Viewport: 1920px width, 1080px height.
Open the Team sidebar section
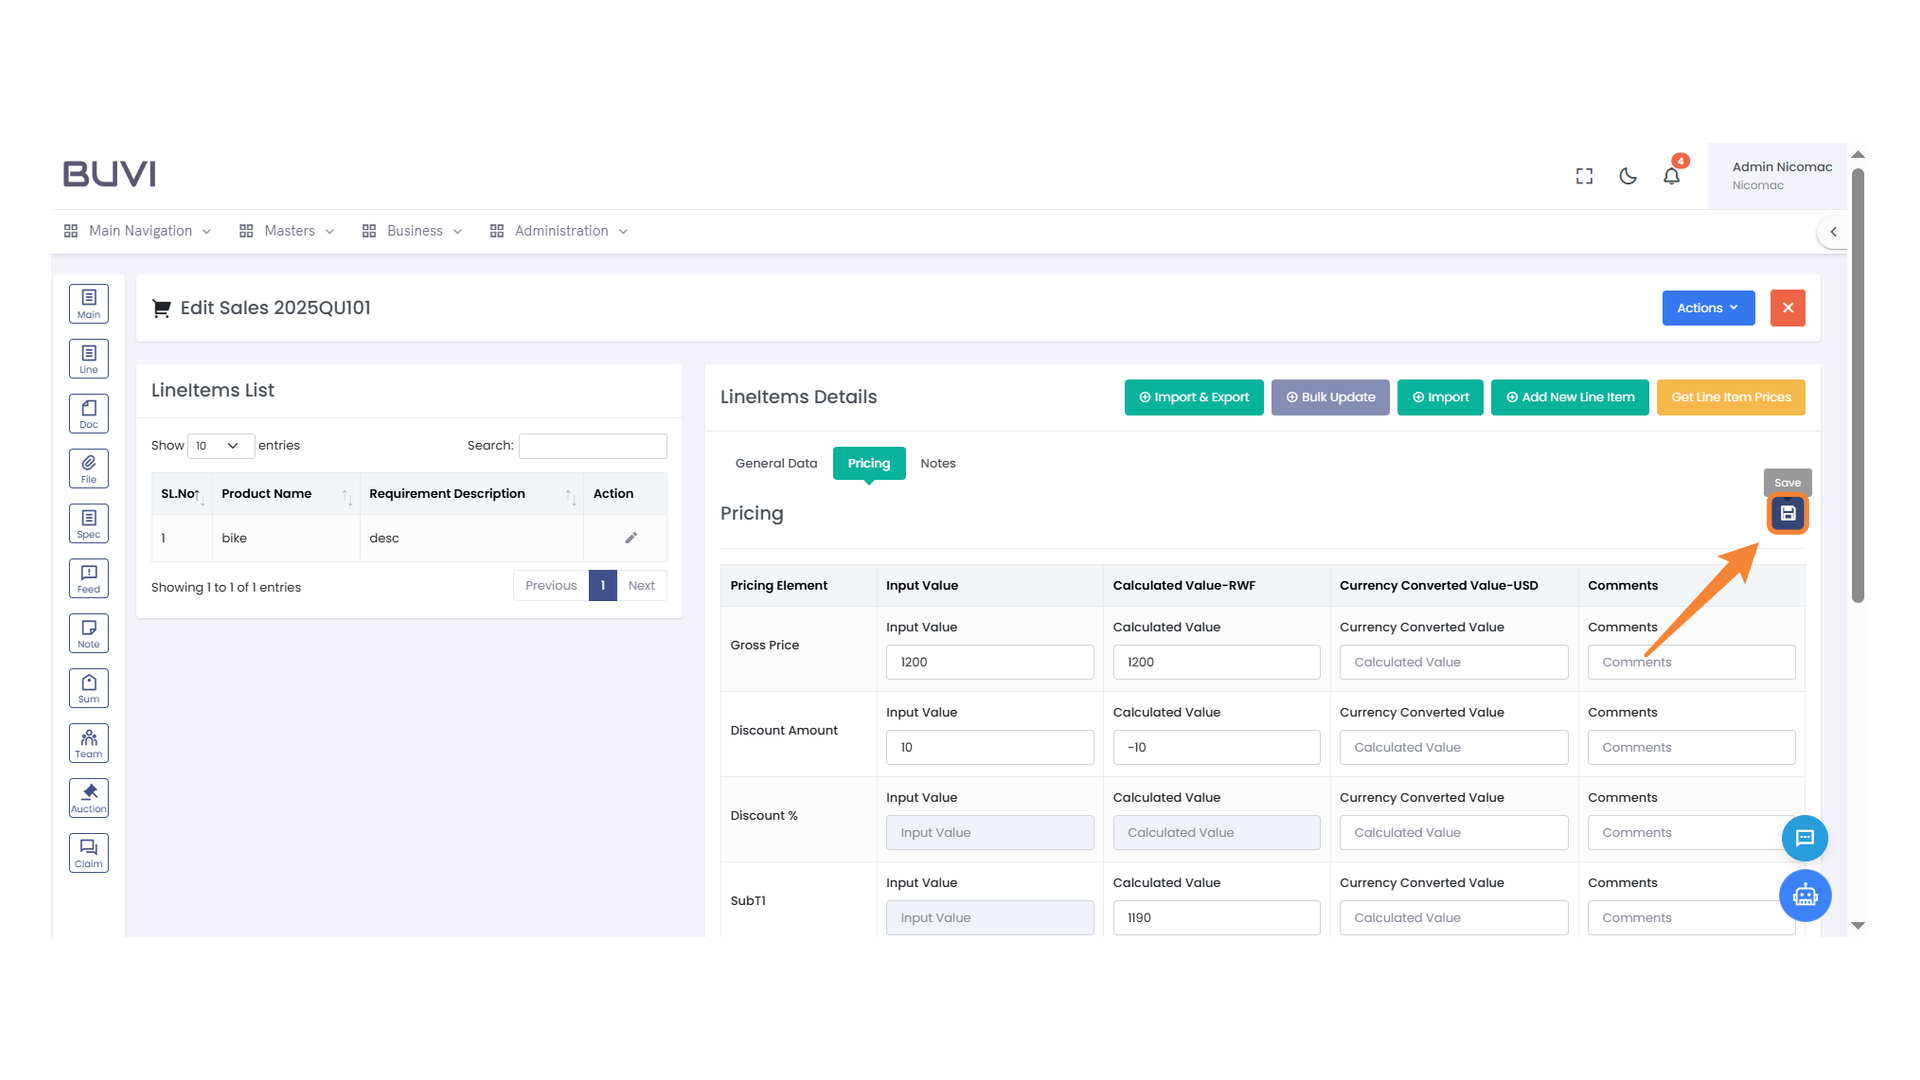click(x=89, y=743)
